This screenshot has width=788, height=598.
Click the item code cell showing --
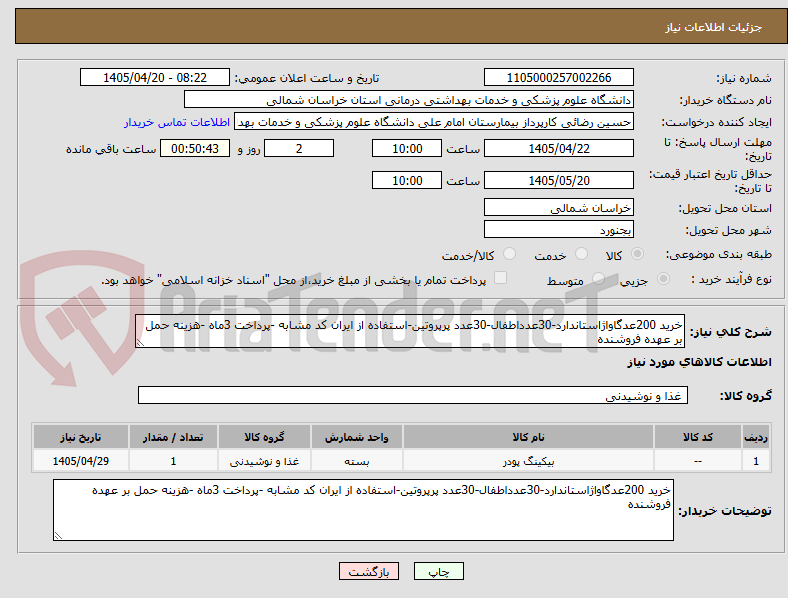[x=698, y=461]
